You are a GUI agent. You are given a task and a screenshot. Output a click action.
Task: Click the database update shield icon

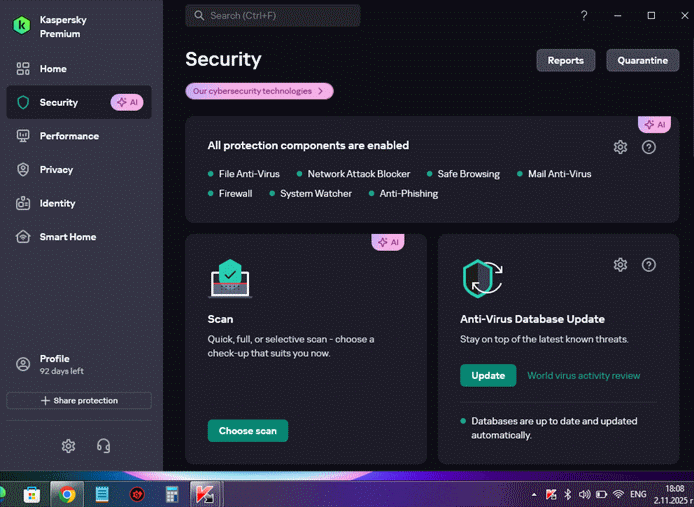(482, 279)
